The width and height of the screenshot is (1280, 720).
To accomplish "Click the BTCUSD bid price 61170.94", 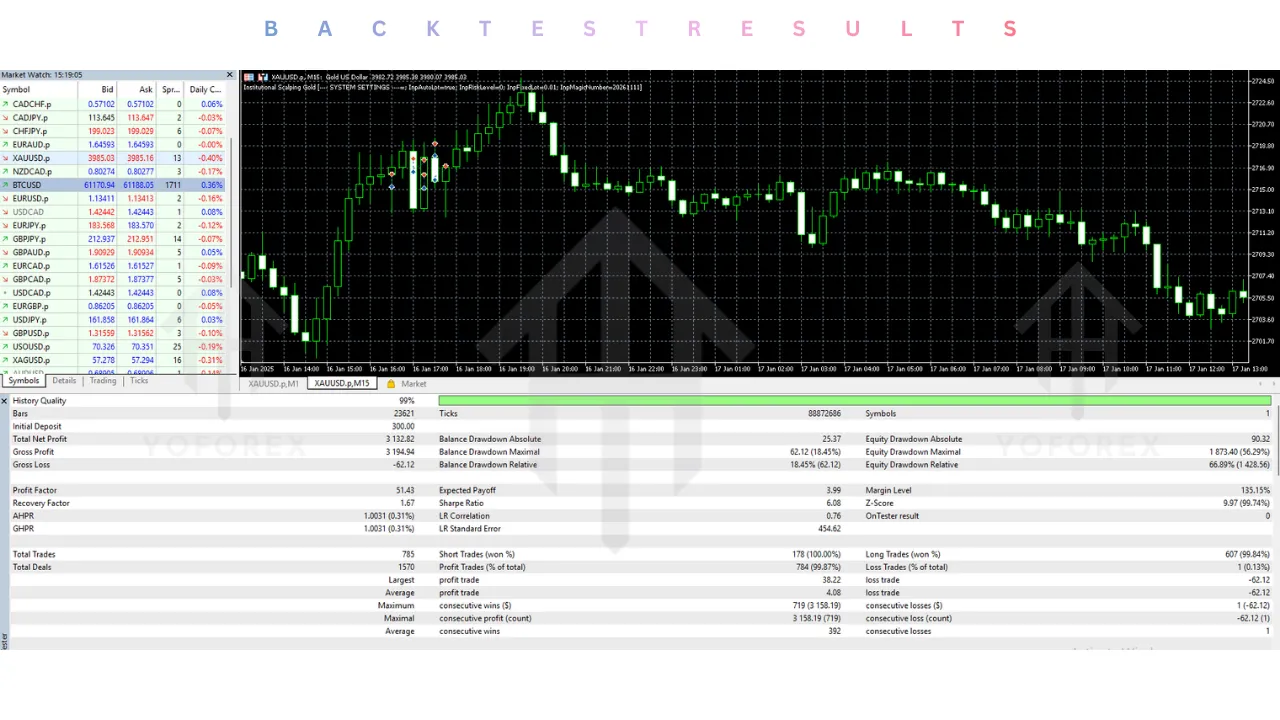I will click(x=99, y=185).
